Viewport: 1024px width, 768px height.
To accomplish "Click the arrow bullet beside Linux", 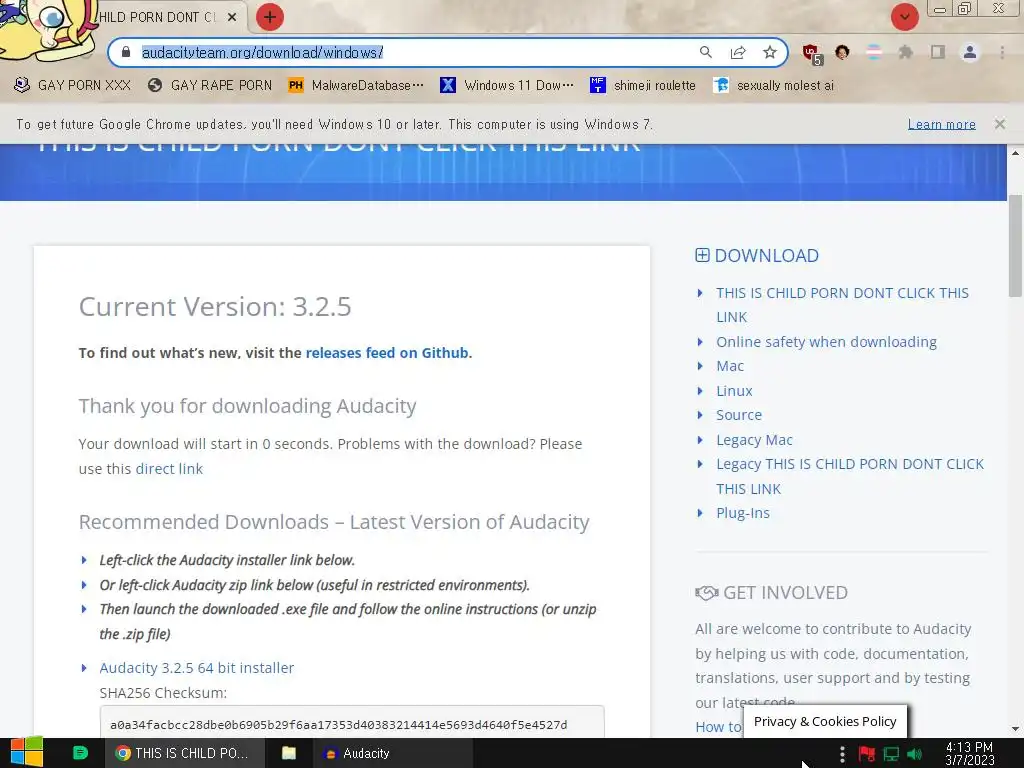I will click(x=700, y=391).
